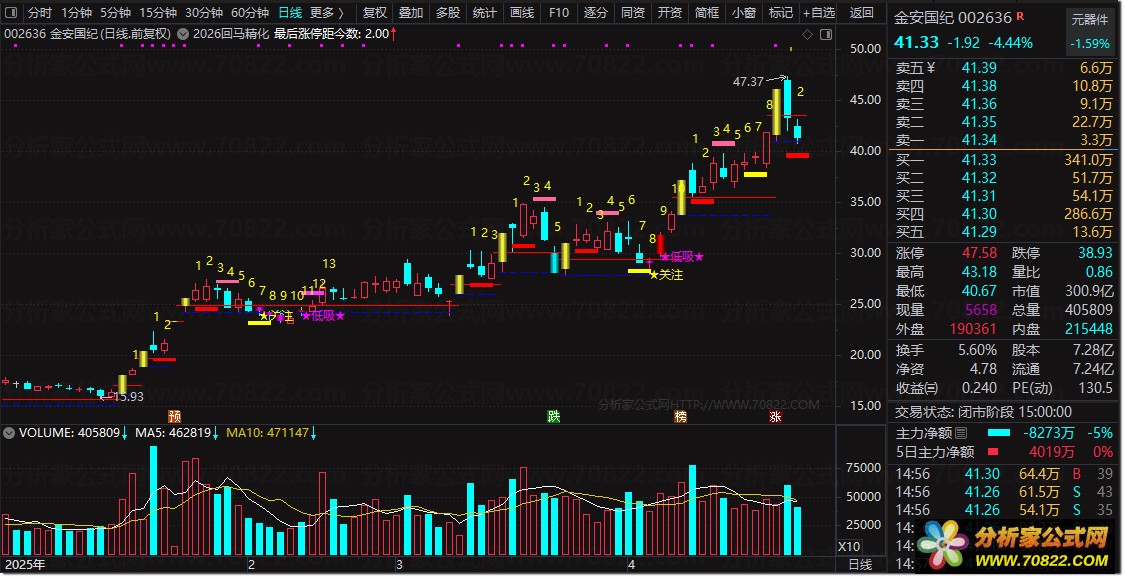Screen dimensions: 1125x577
Task: Open the F10 company info
Action: pos(558,13)
